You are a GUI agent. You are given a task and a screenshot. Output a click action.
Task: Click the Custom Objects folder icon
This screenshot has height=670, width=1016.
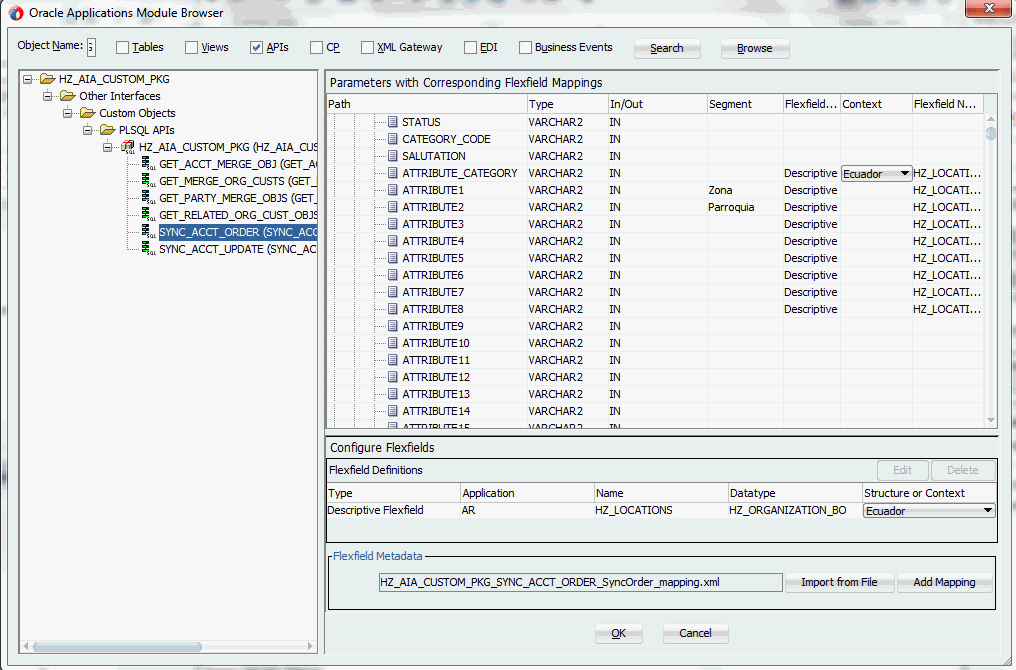[87, 113]
